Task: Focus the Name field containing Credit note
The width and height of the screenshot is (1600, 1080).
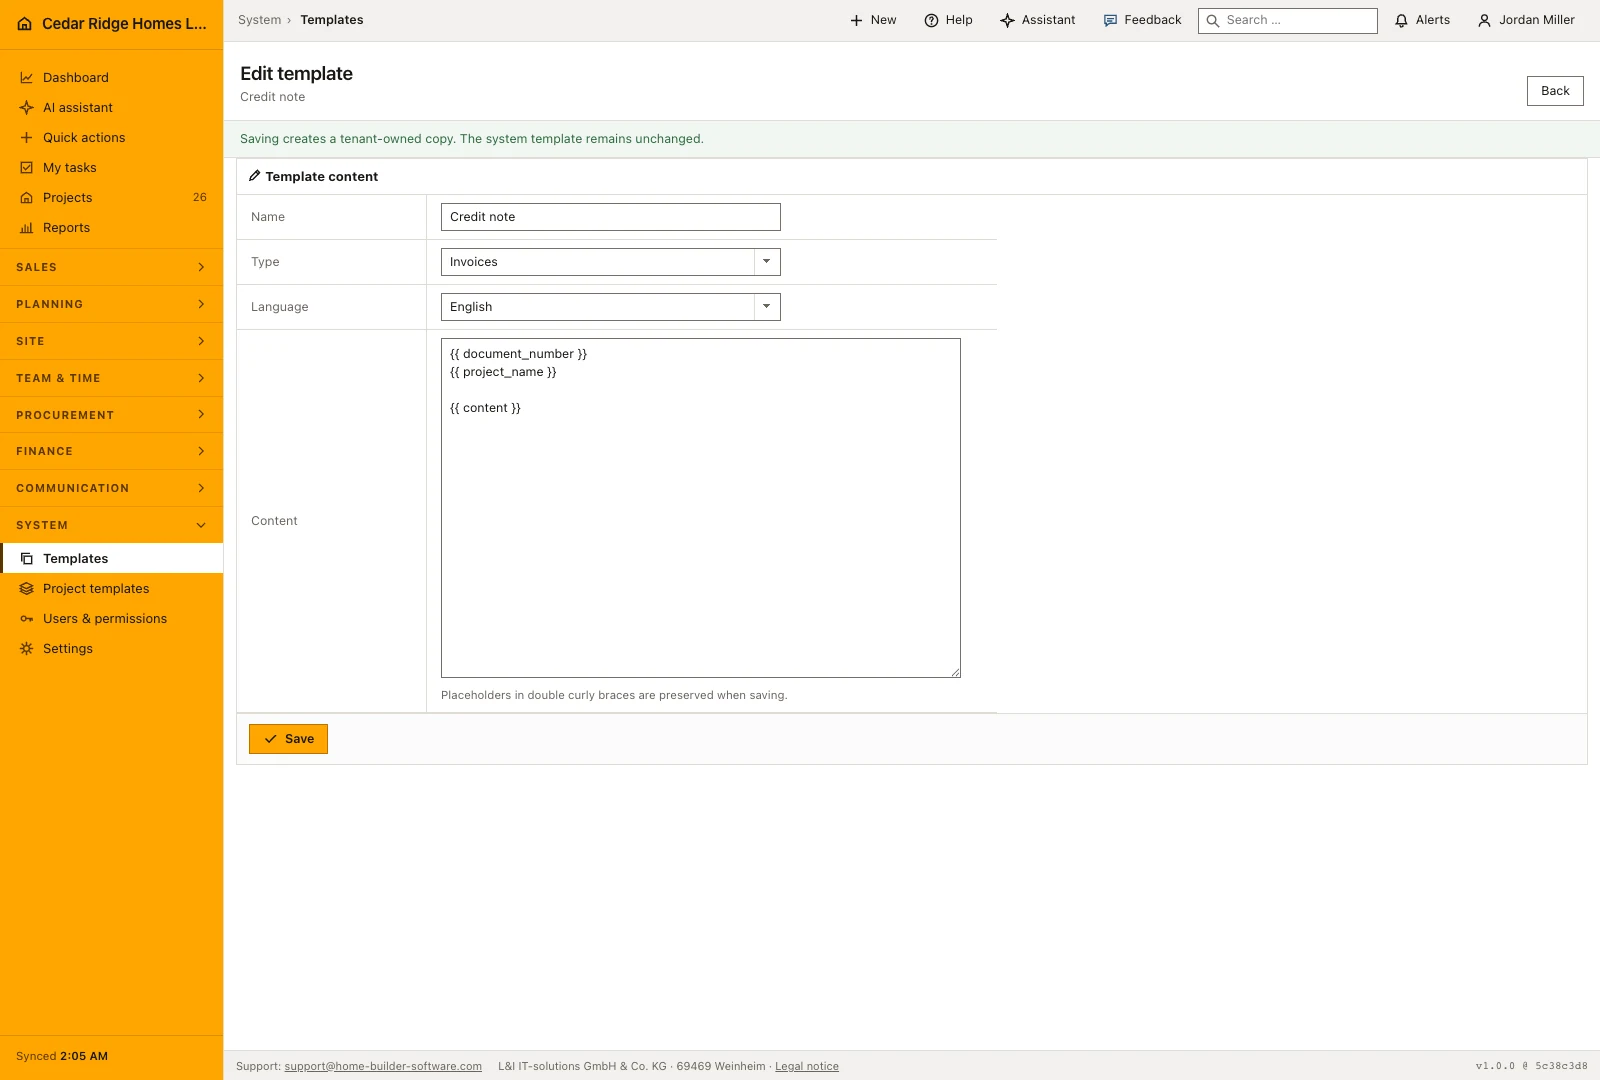Action: [x=610, y=217]
